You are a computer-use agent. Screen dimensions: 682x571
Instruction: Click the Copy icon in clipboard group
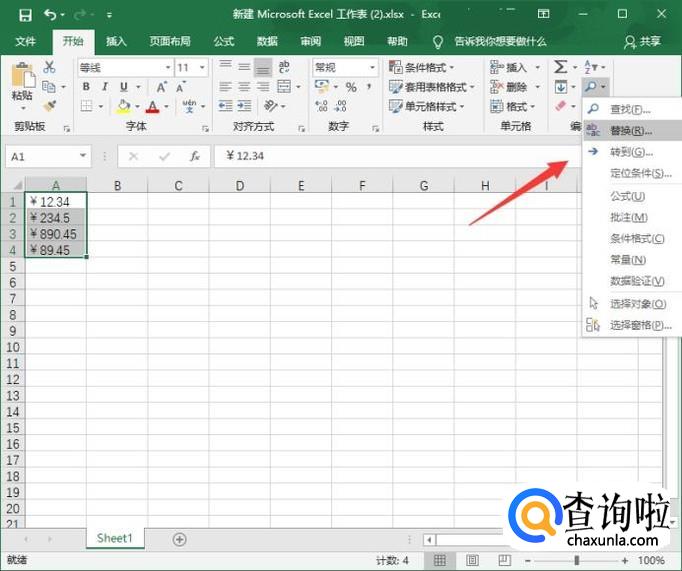coord(49,87)
